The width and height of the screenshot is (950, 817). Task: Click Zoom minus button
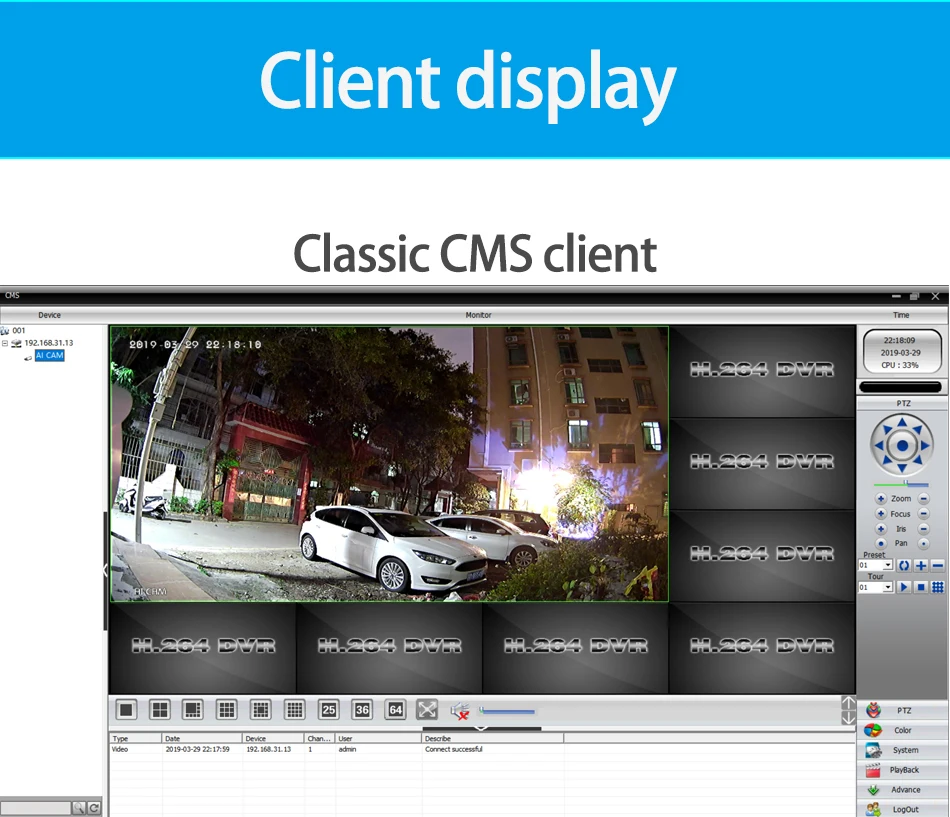[923, 498]
